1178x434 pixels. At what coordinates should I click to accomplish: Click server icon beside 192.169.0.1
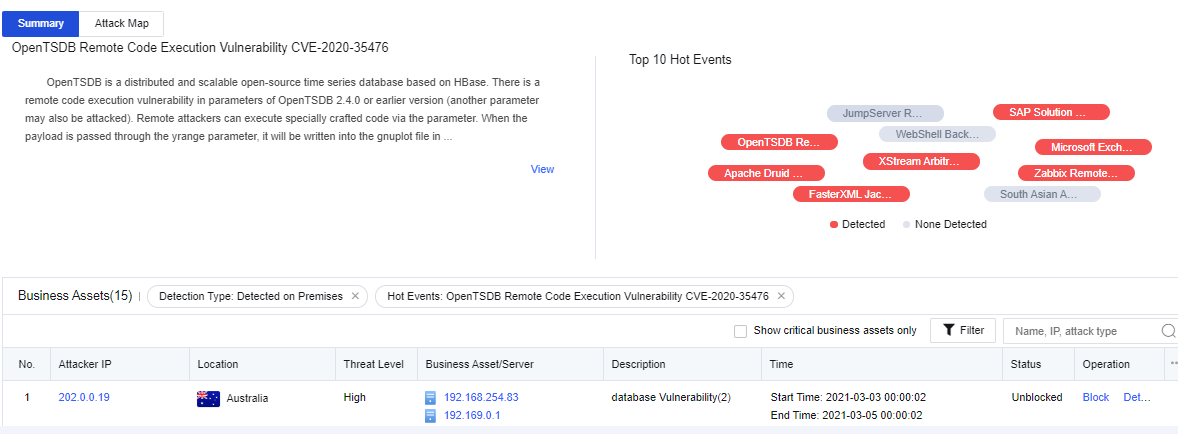[x=430, y=416]
